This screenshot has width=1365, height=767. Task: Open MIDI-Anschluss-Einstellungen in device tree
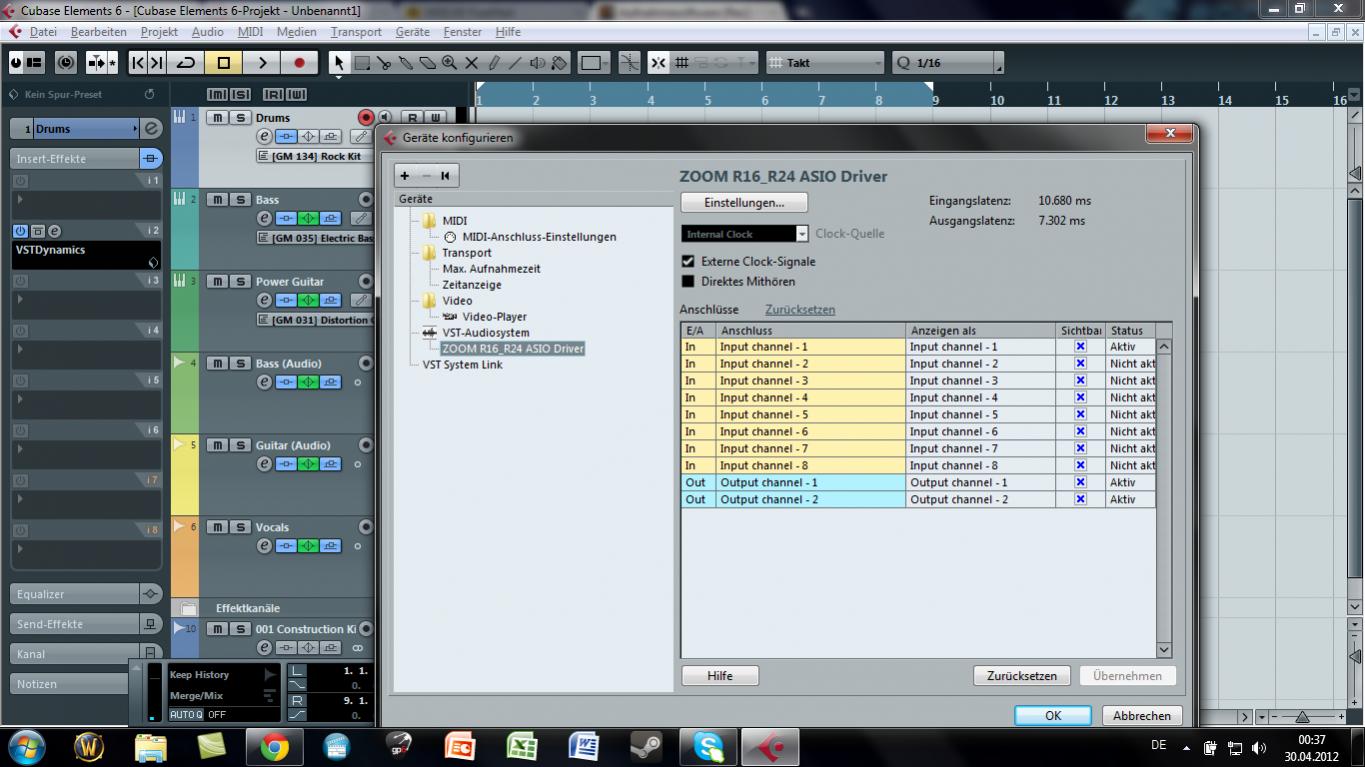pyautogui.click(x=539, y=237)
